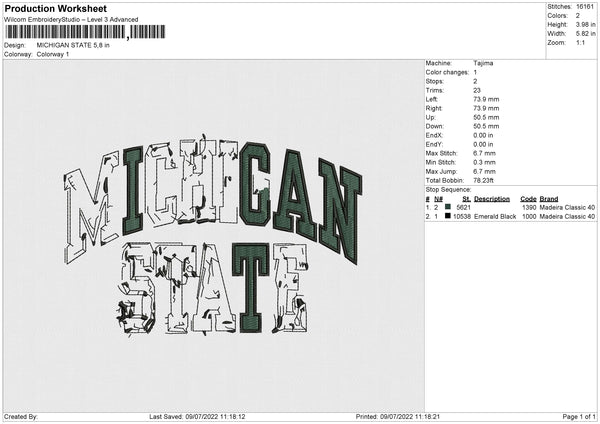Click the Min Stitch value 0.3 mm
The height and width of the screenshot is (424, 600).
click(x=484, y=162)
